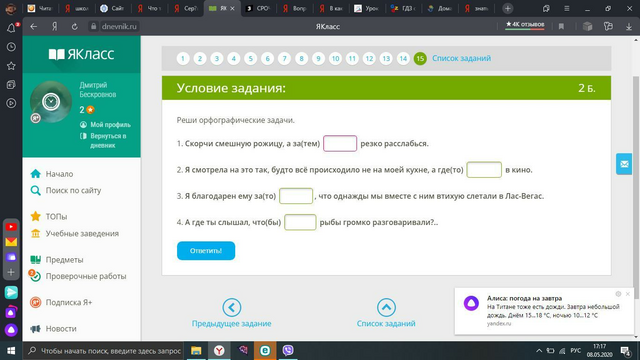Go to task number 14

pyautogui.click(x=403, y=59)
